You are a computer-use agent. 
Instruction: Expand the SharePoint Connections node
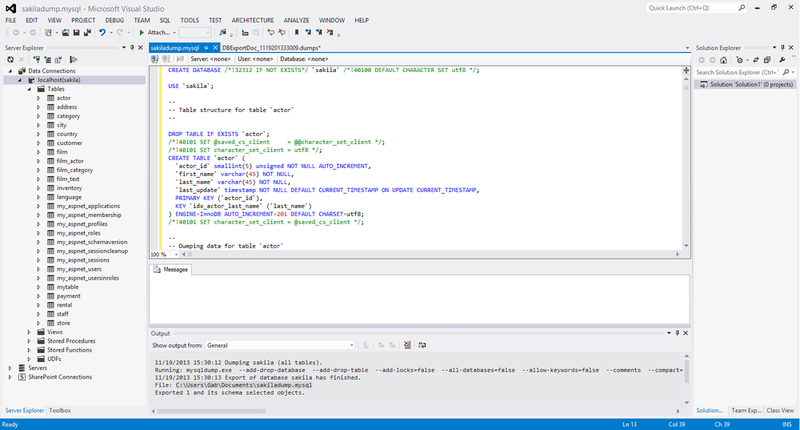click(x=10, y=377)
